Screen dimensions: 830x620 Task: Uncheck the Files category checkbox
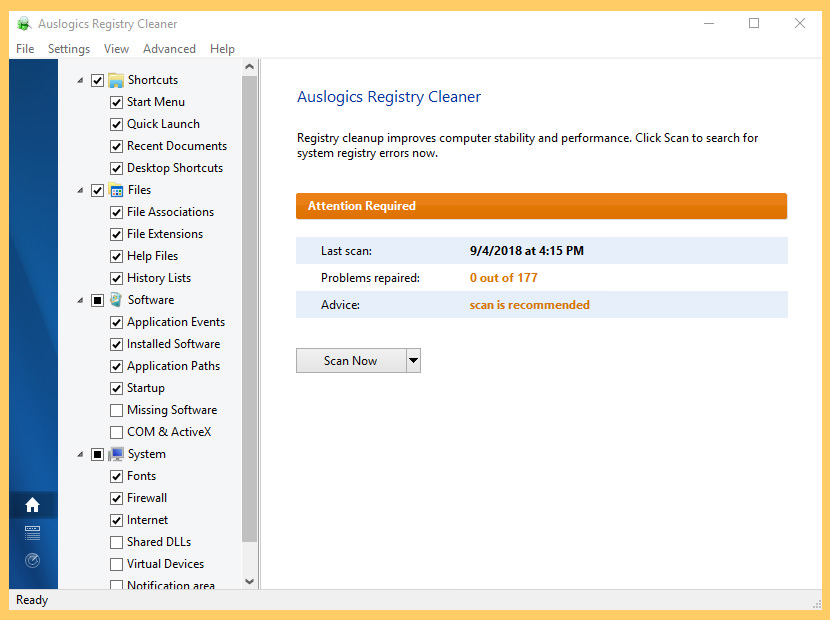(x=97, y=191)
